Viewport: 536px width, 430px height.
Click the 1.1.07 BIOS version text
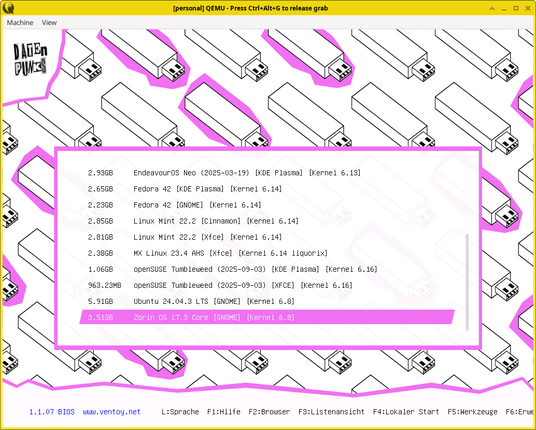[x=52, y=412]
